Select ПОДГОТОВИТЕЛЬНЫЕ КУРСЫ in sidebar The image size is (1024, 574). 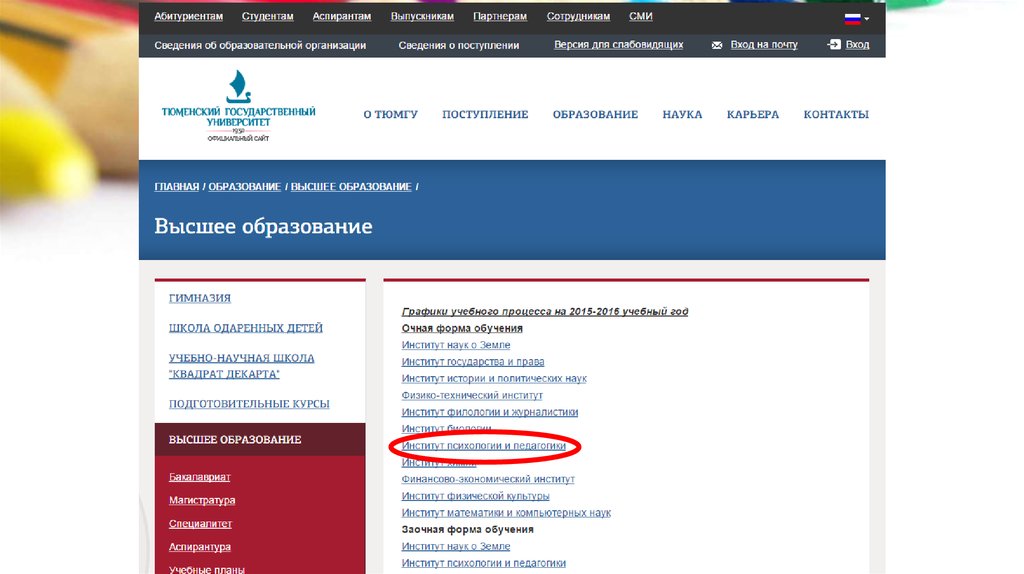point(249,404)
